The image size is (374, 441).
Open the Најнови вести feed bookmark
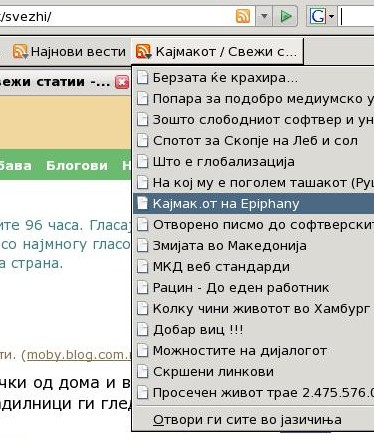(x=69, y=52)
